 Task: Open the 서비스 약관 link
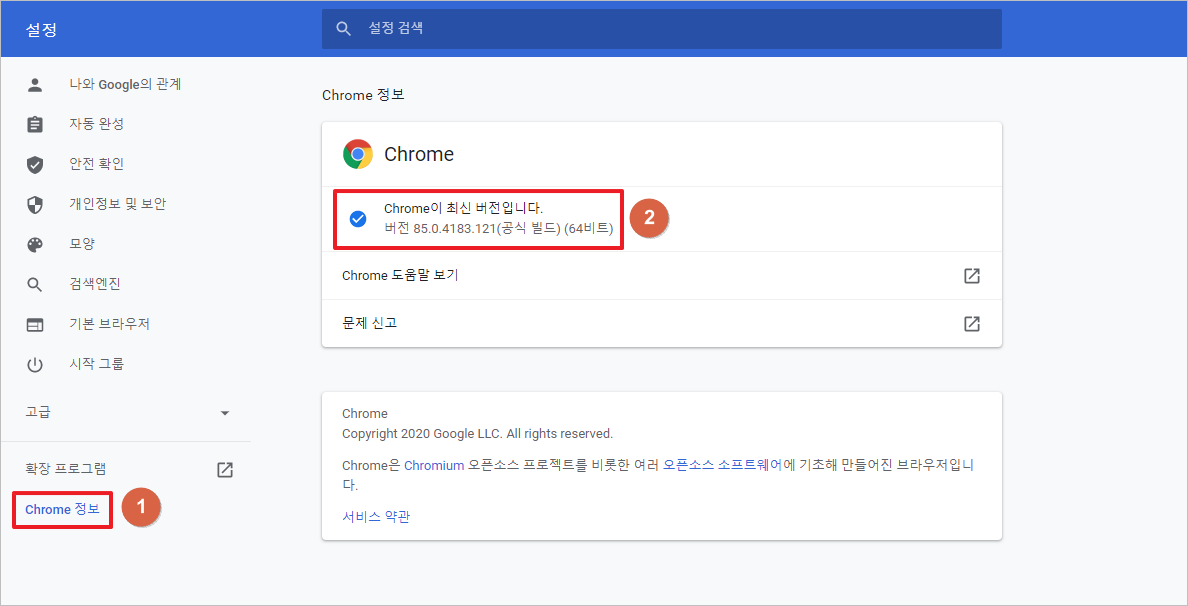click(x=376, y=517)
